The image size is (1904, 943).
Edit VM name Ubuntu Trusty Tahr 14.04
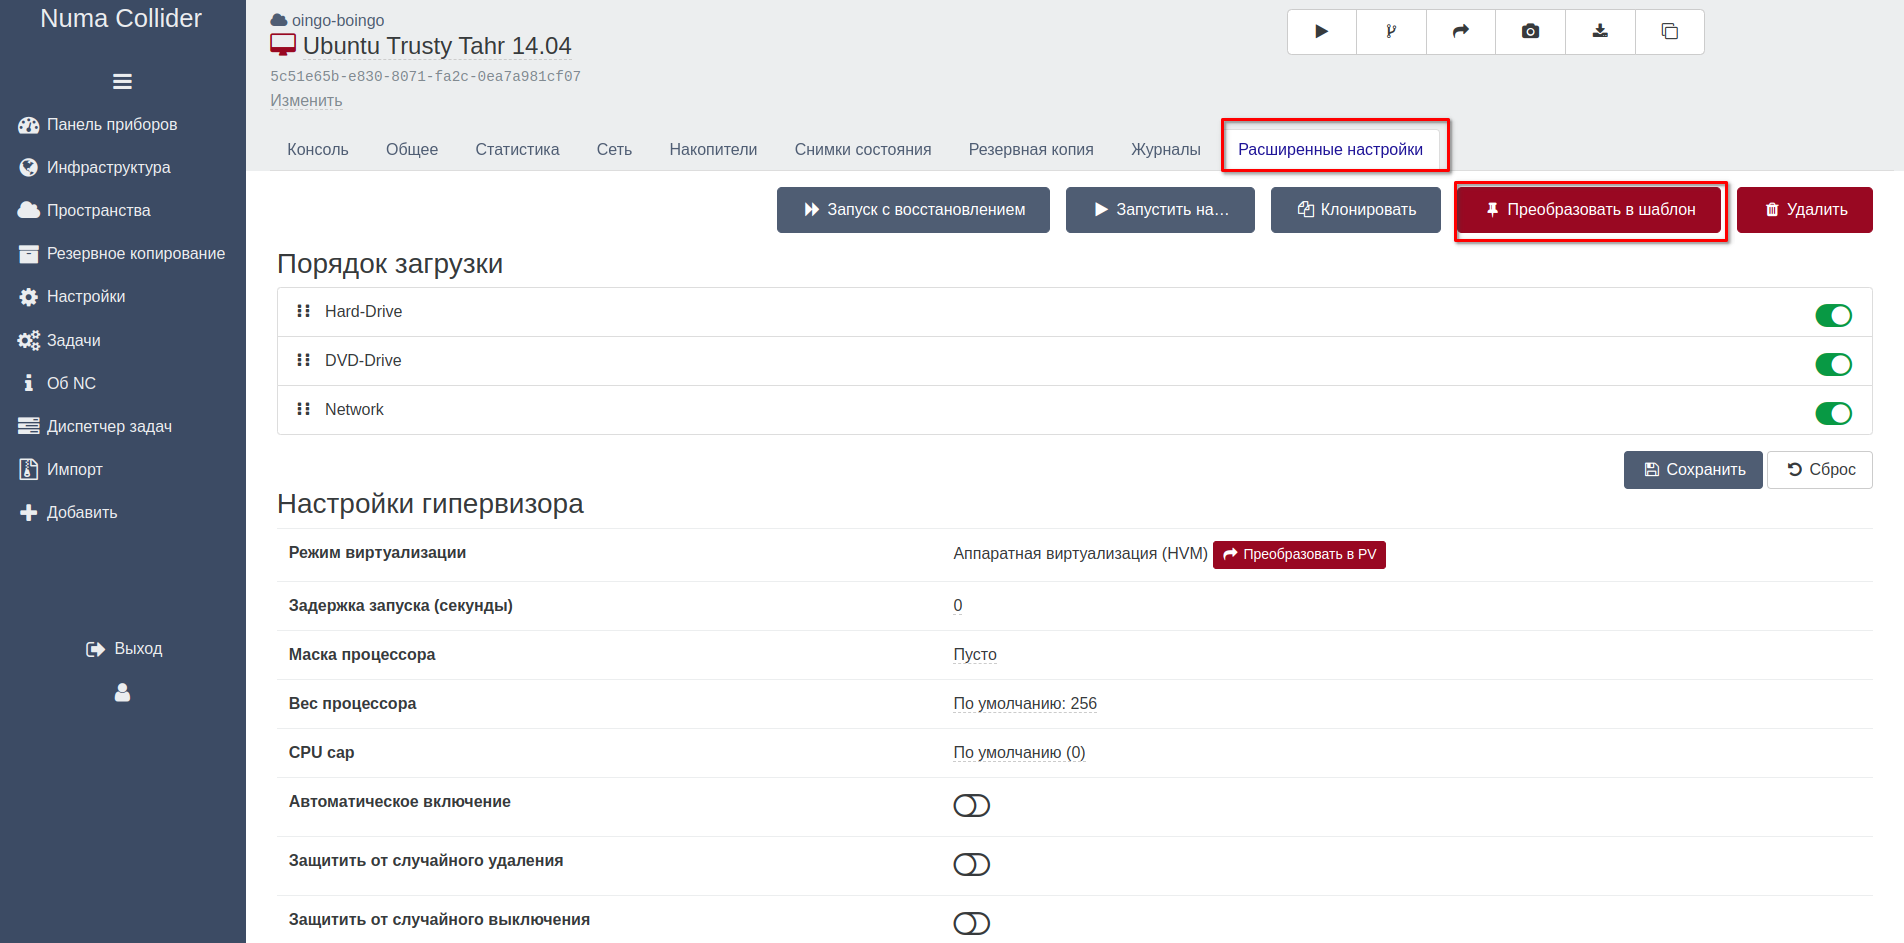click(437, 46)
